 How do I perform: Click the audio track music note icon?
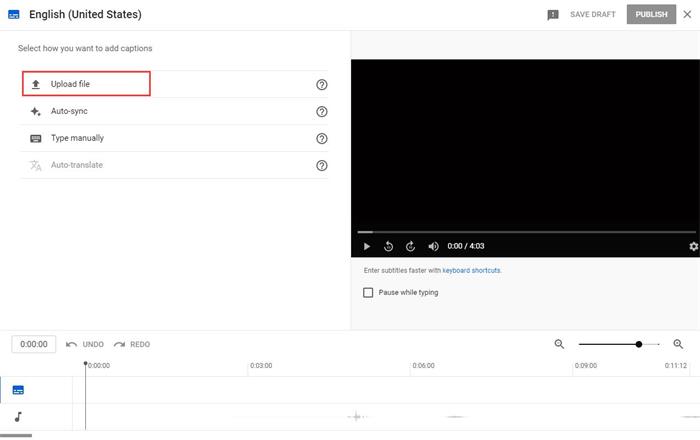click(18, 417)
